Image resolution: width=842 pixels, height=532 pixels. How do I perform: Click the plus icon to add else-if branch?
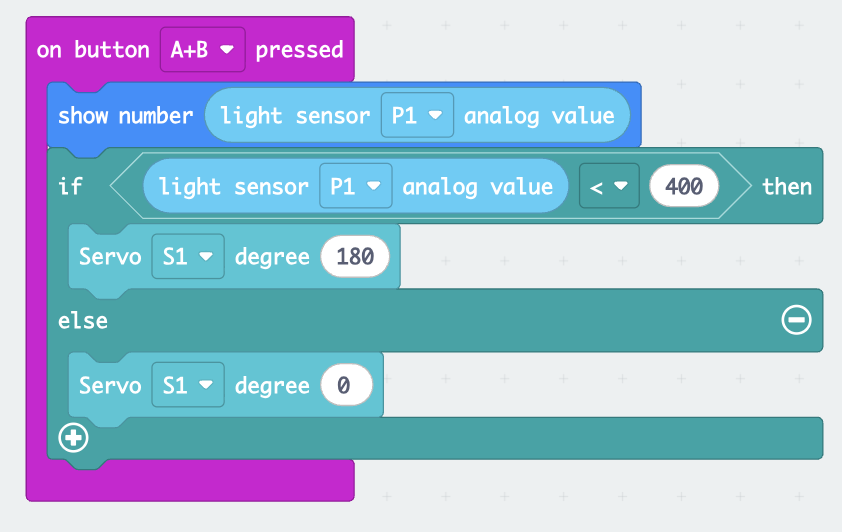click(74, 438)
